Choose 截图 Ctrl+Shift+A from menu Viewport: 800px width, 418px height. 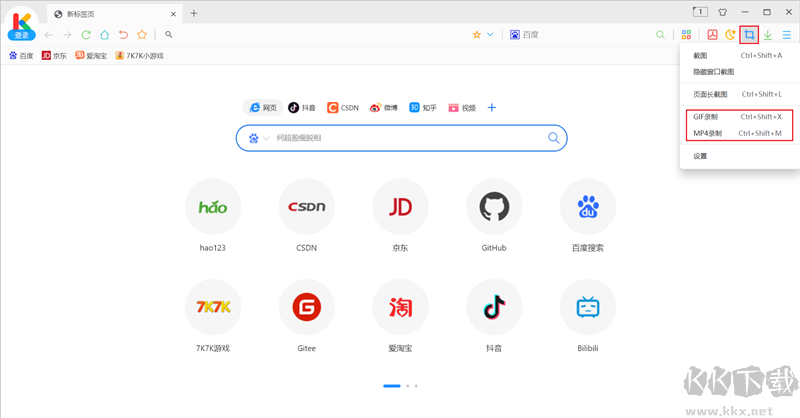(738, 55)
